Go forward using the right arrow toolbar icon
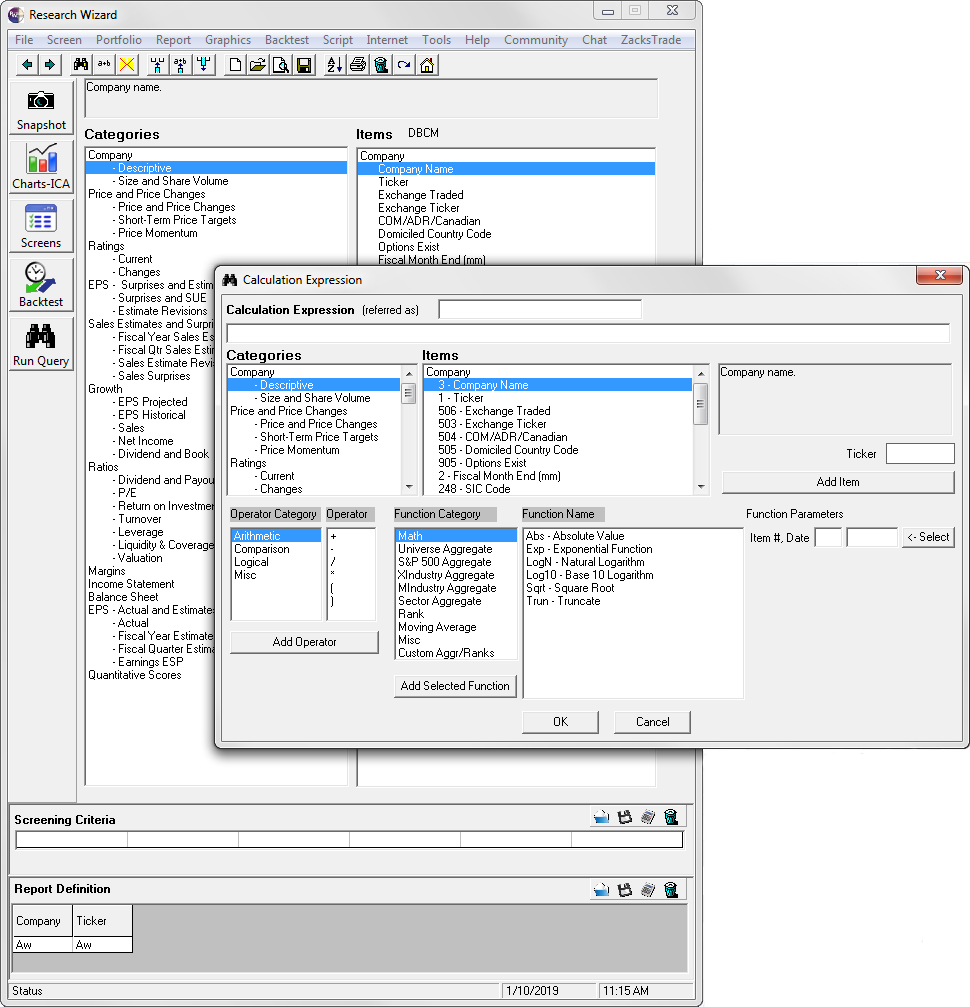 (x=49, y=65)
